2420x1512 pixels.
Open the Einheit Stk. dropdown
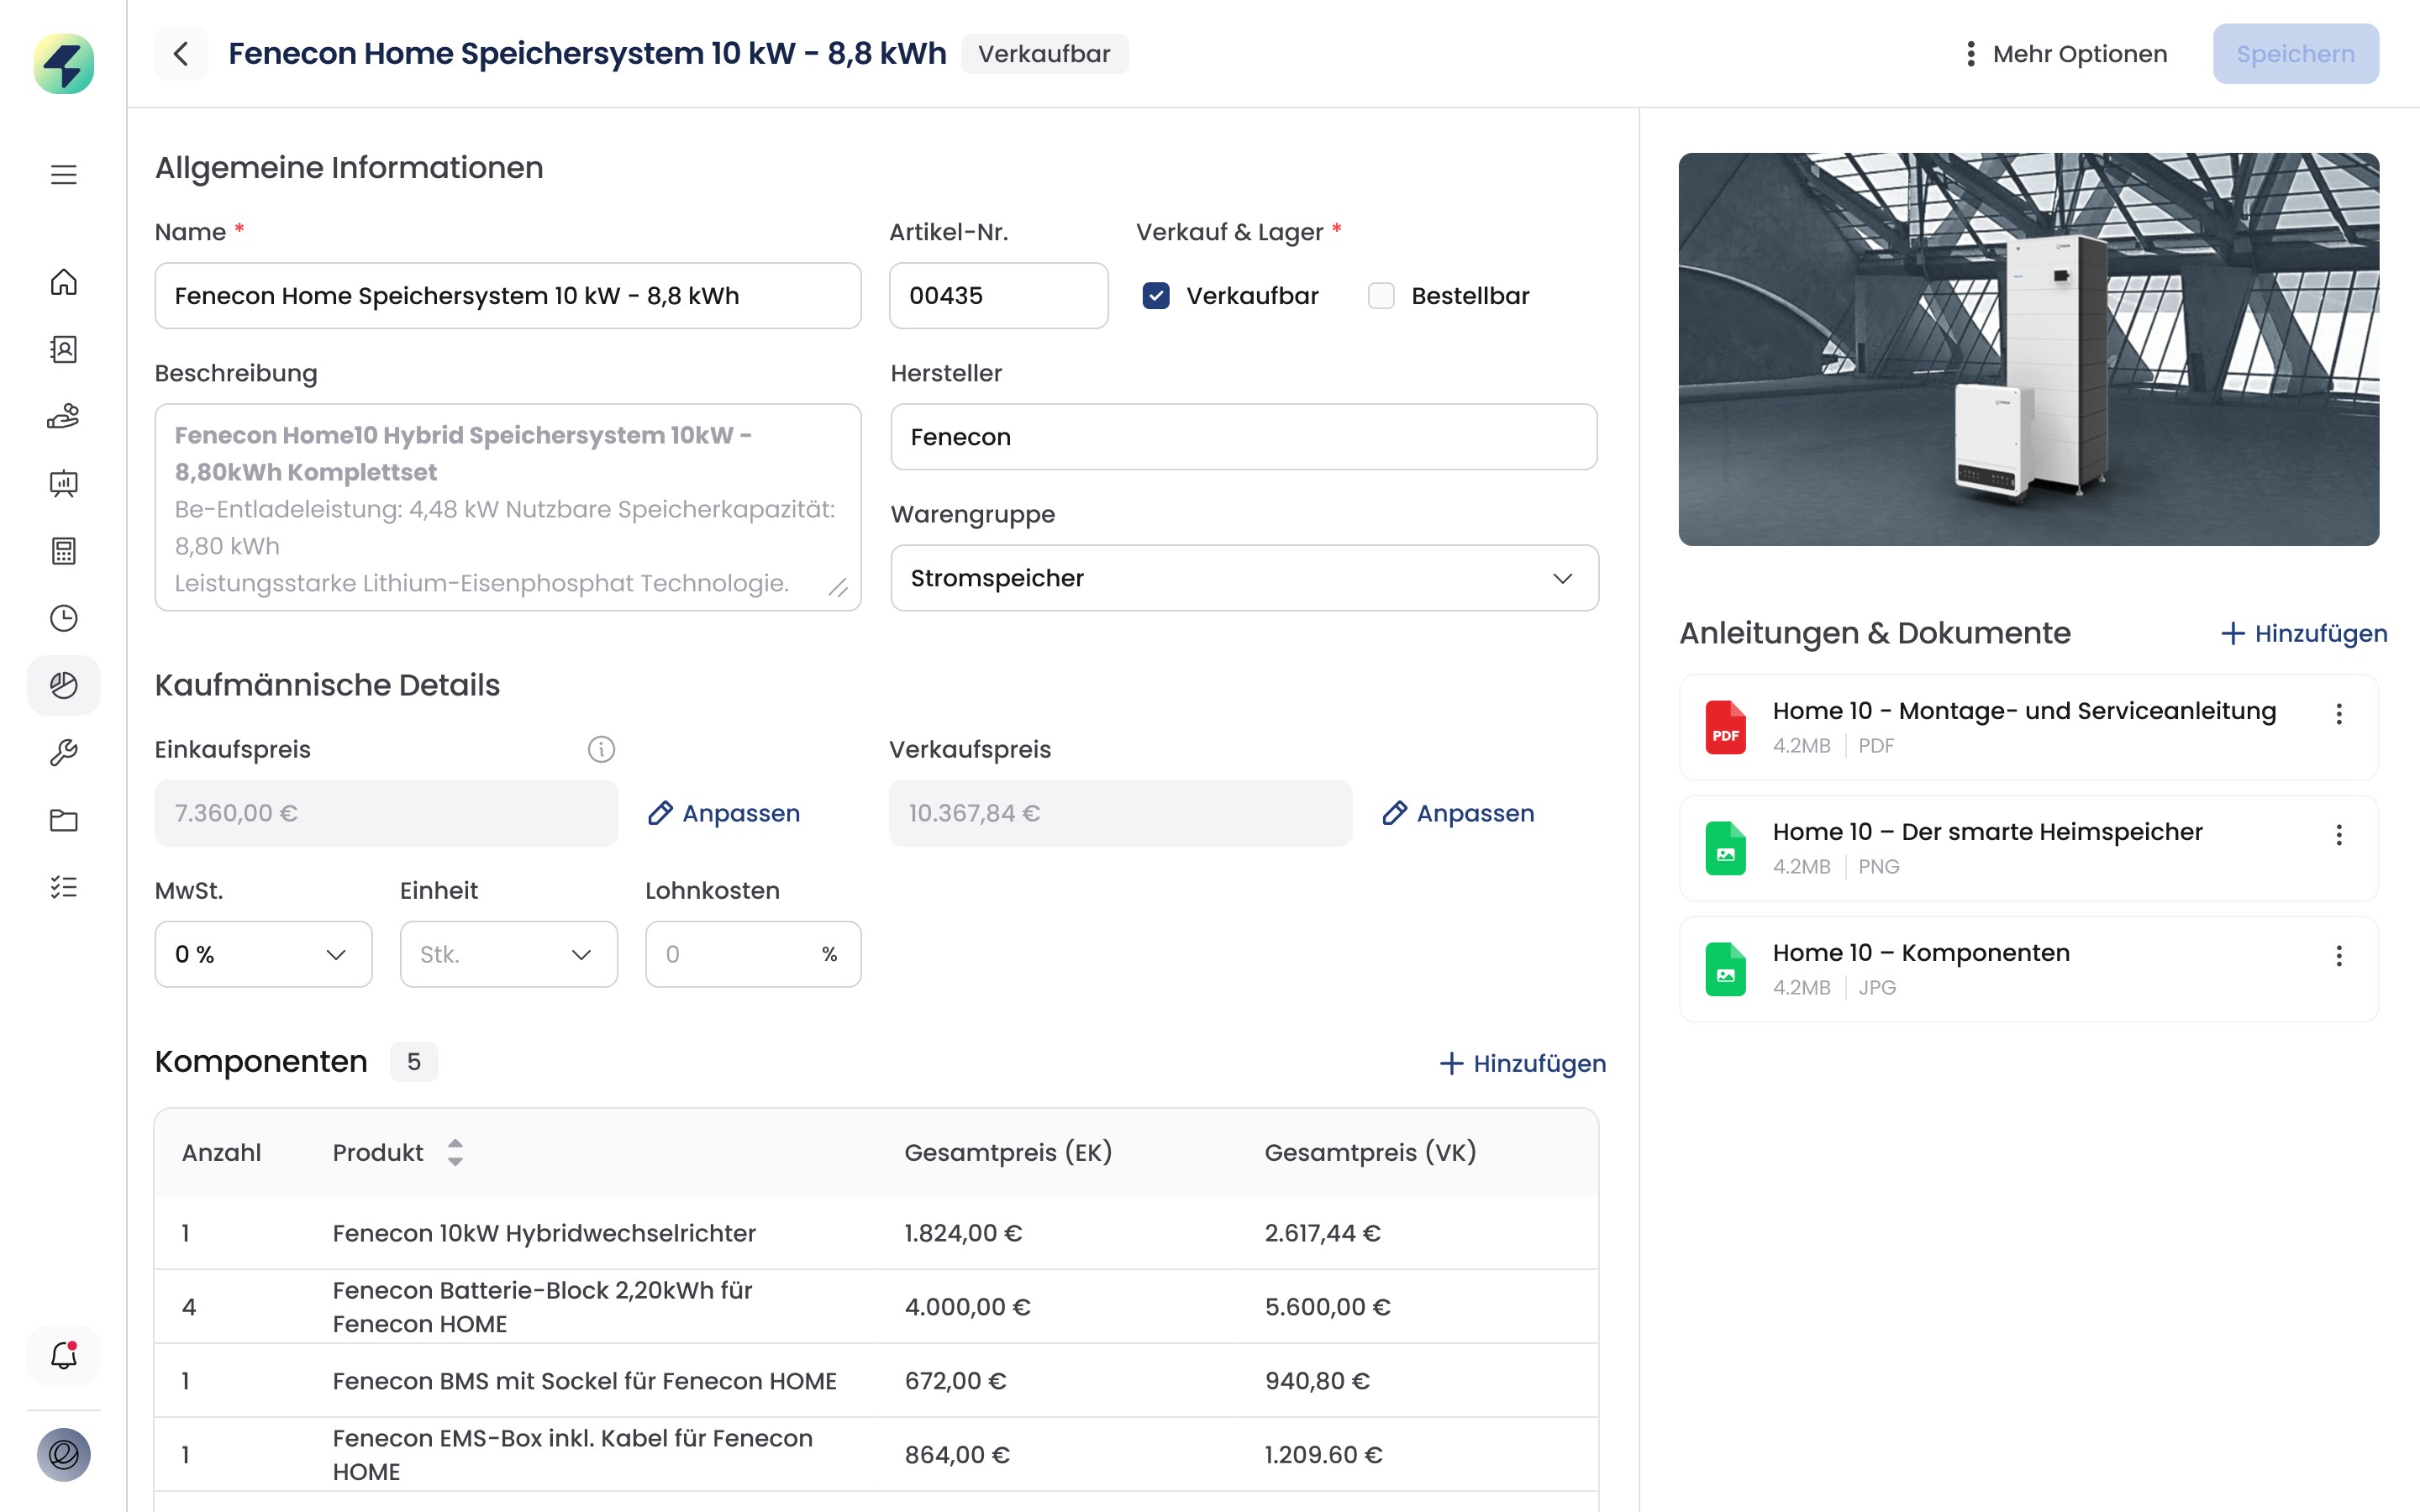point(508,954)
